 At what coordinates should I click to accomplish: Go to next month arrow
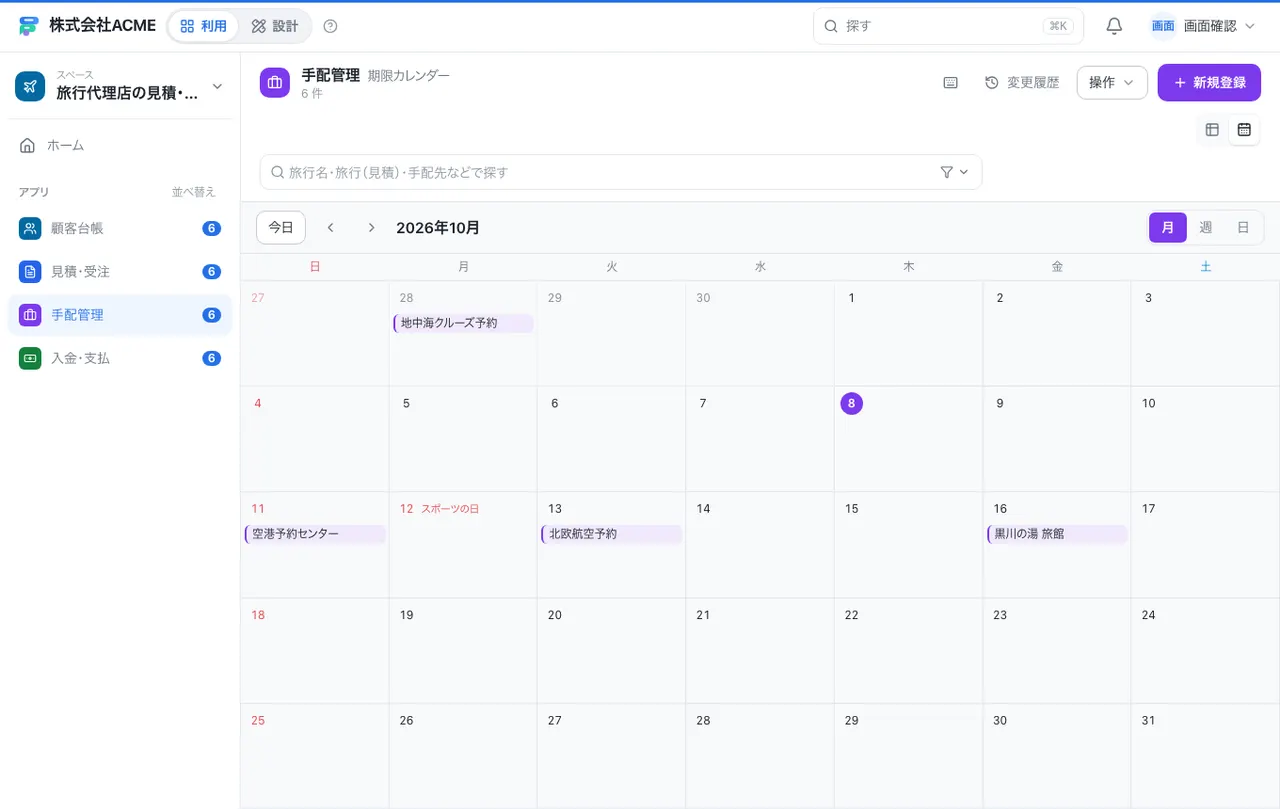click(371, 228)
